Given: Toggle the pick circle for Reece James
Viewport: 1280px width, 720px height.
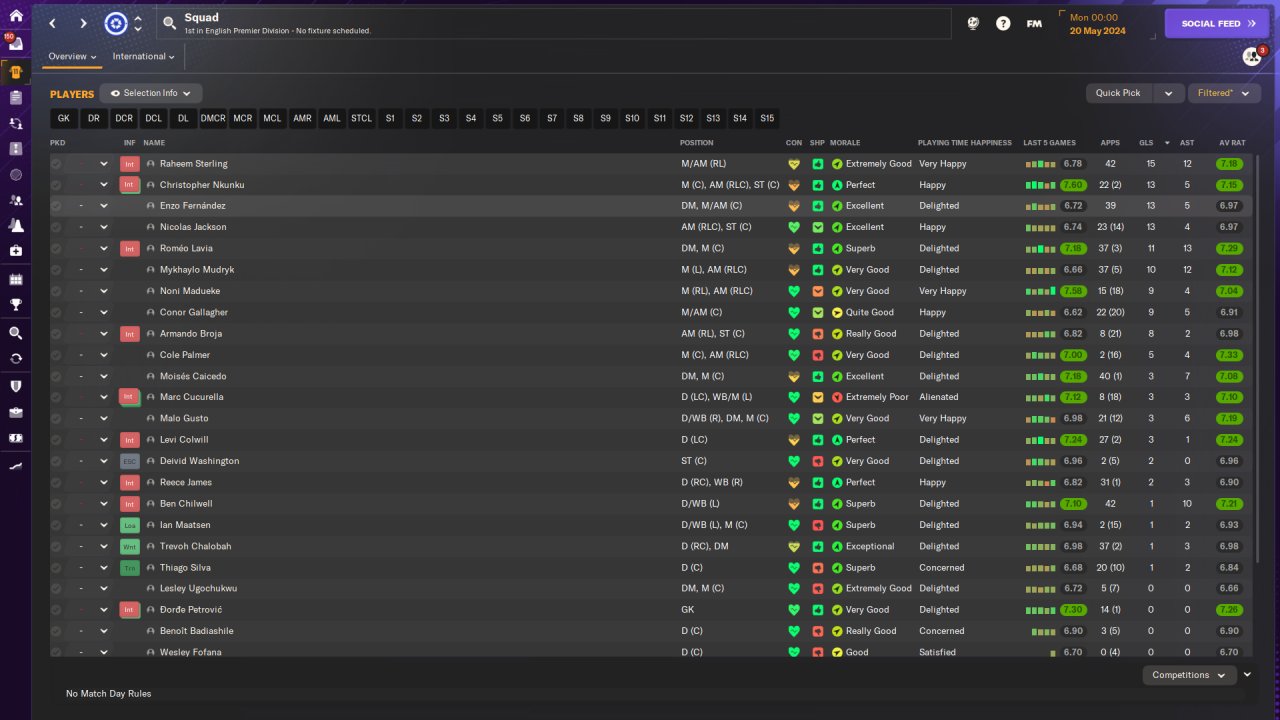Looking at the screenshot, I should click(x=56, y=482).
